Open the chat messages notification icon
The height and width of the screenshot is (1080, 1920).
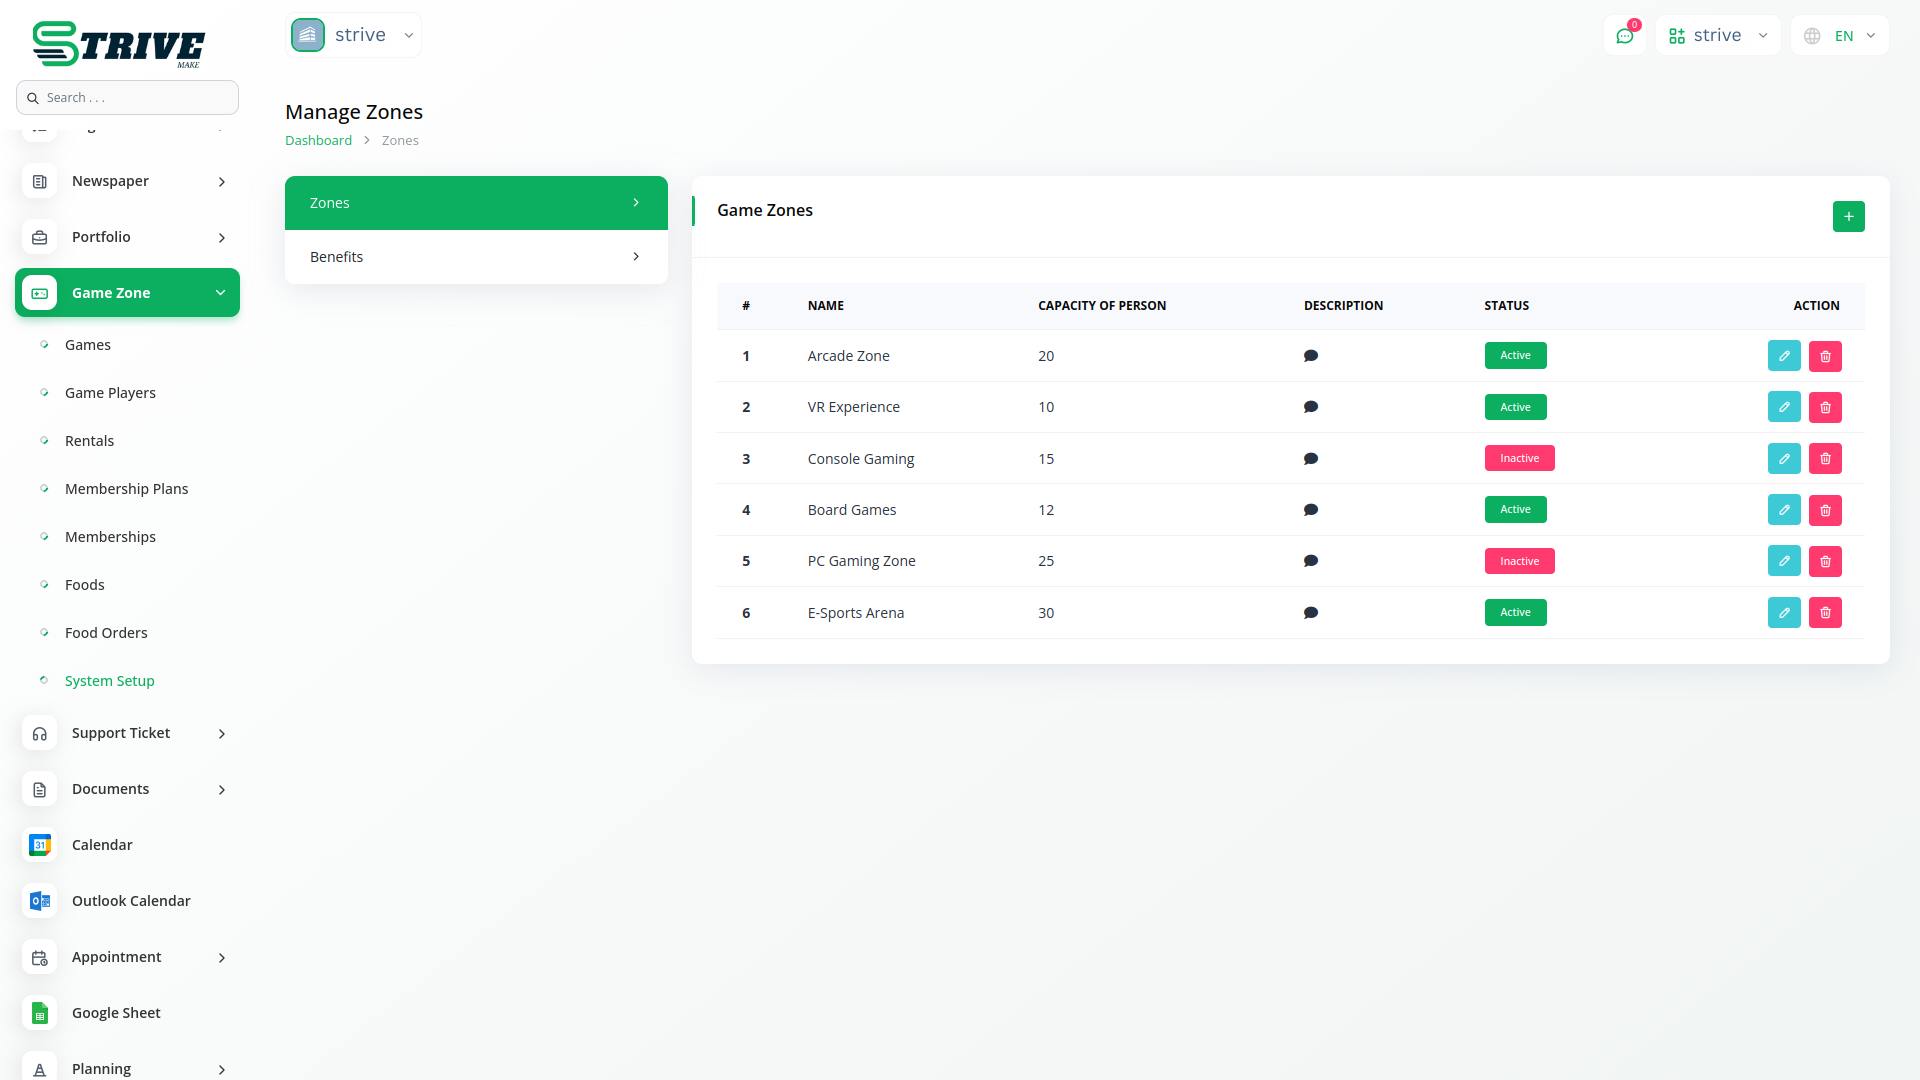coord(1625,36)
